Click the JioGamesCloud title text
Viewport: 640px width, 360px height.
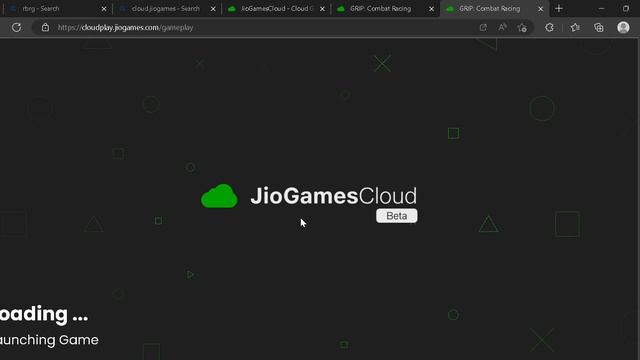[x=333, y=196]
